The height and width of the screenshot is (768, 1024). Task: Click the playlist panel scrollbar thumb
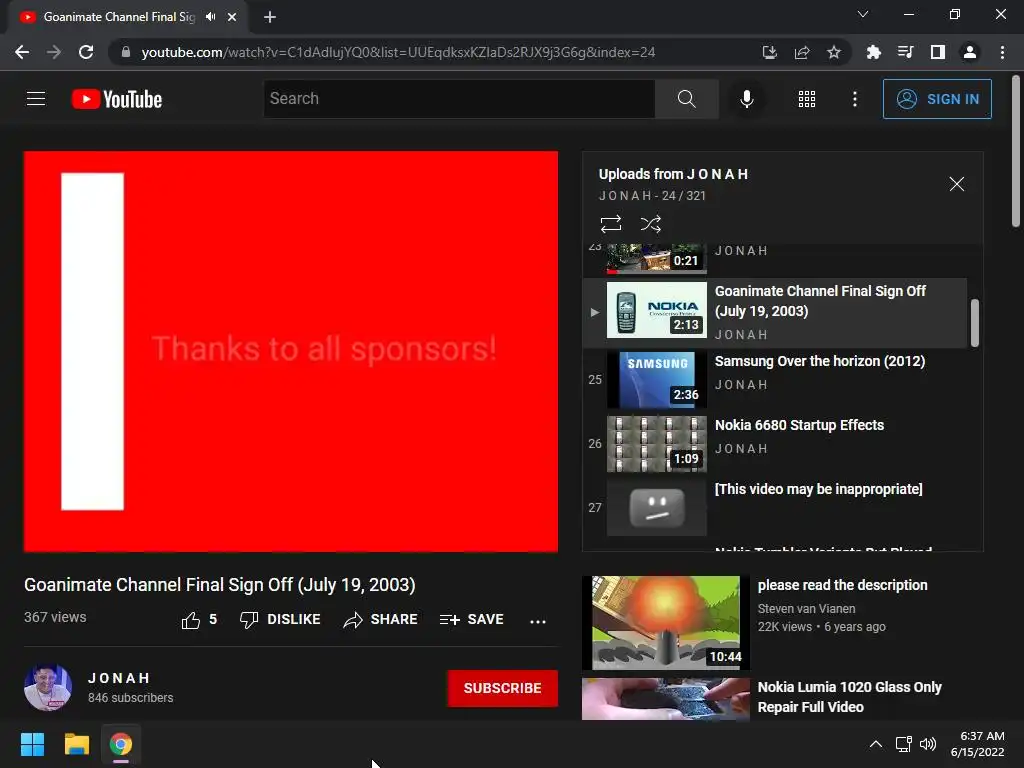pos(974,323)
